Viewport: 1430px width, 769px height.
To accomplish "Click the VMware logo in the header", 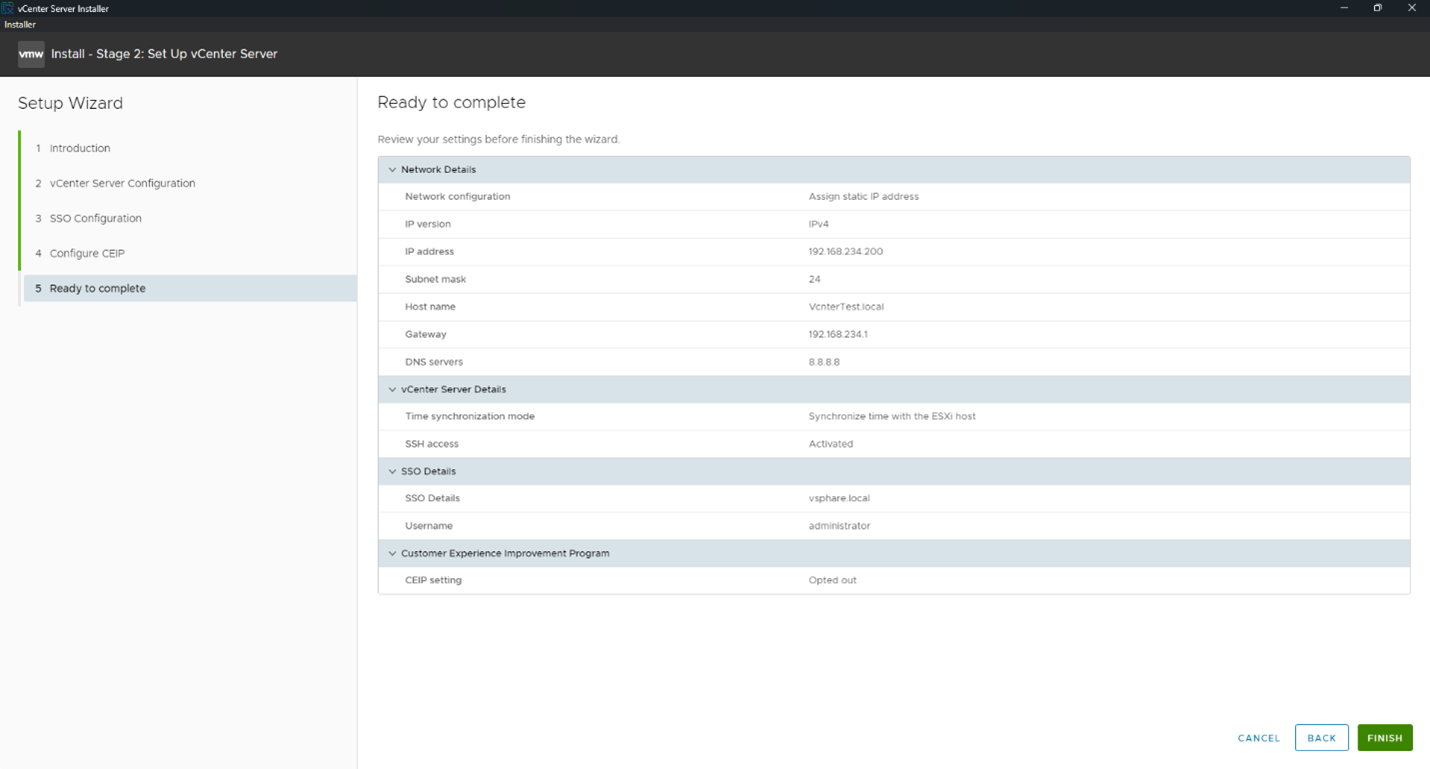I will click(30, 54).
